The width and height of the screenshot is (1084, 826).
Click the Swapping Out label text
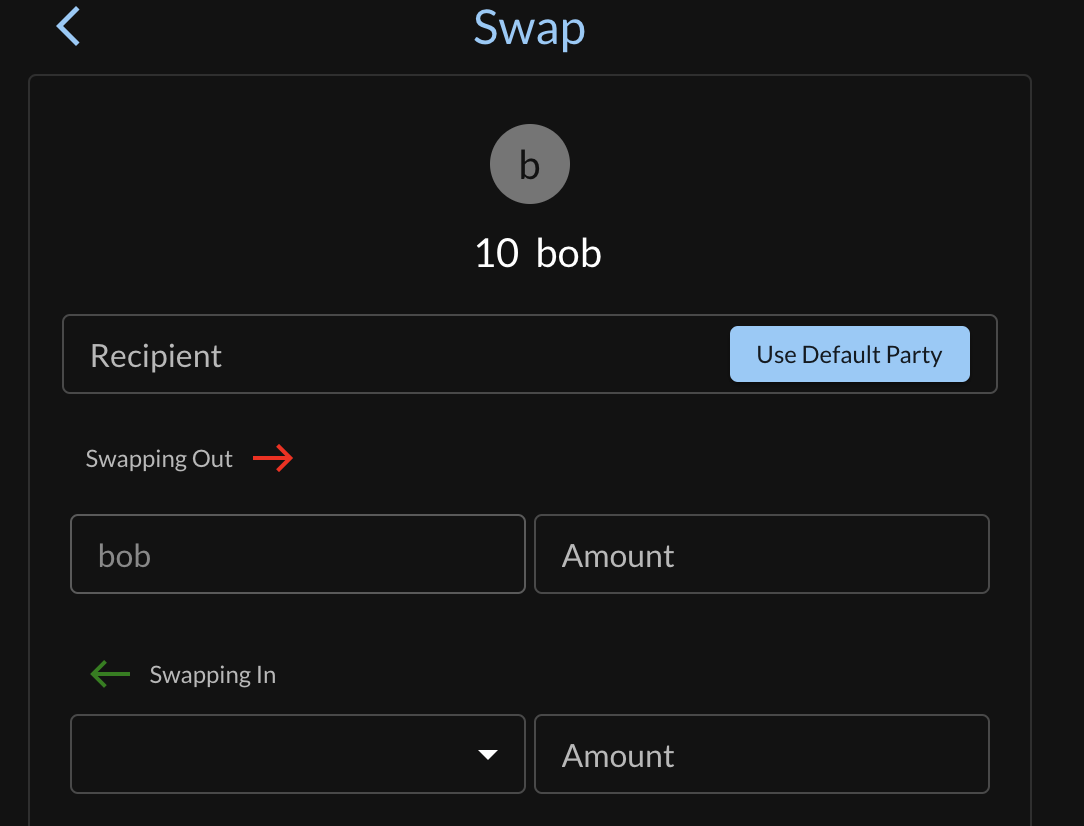click(x=159, y=459)
